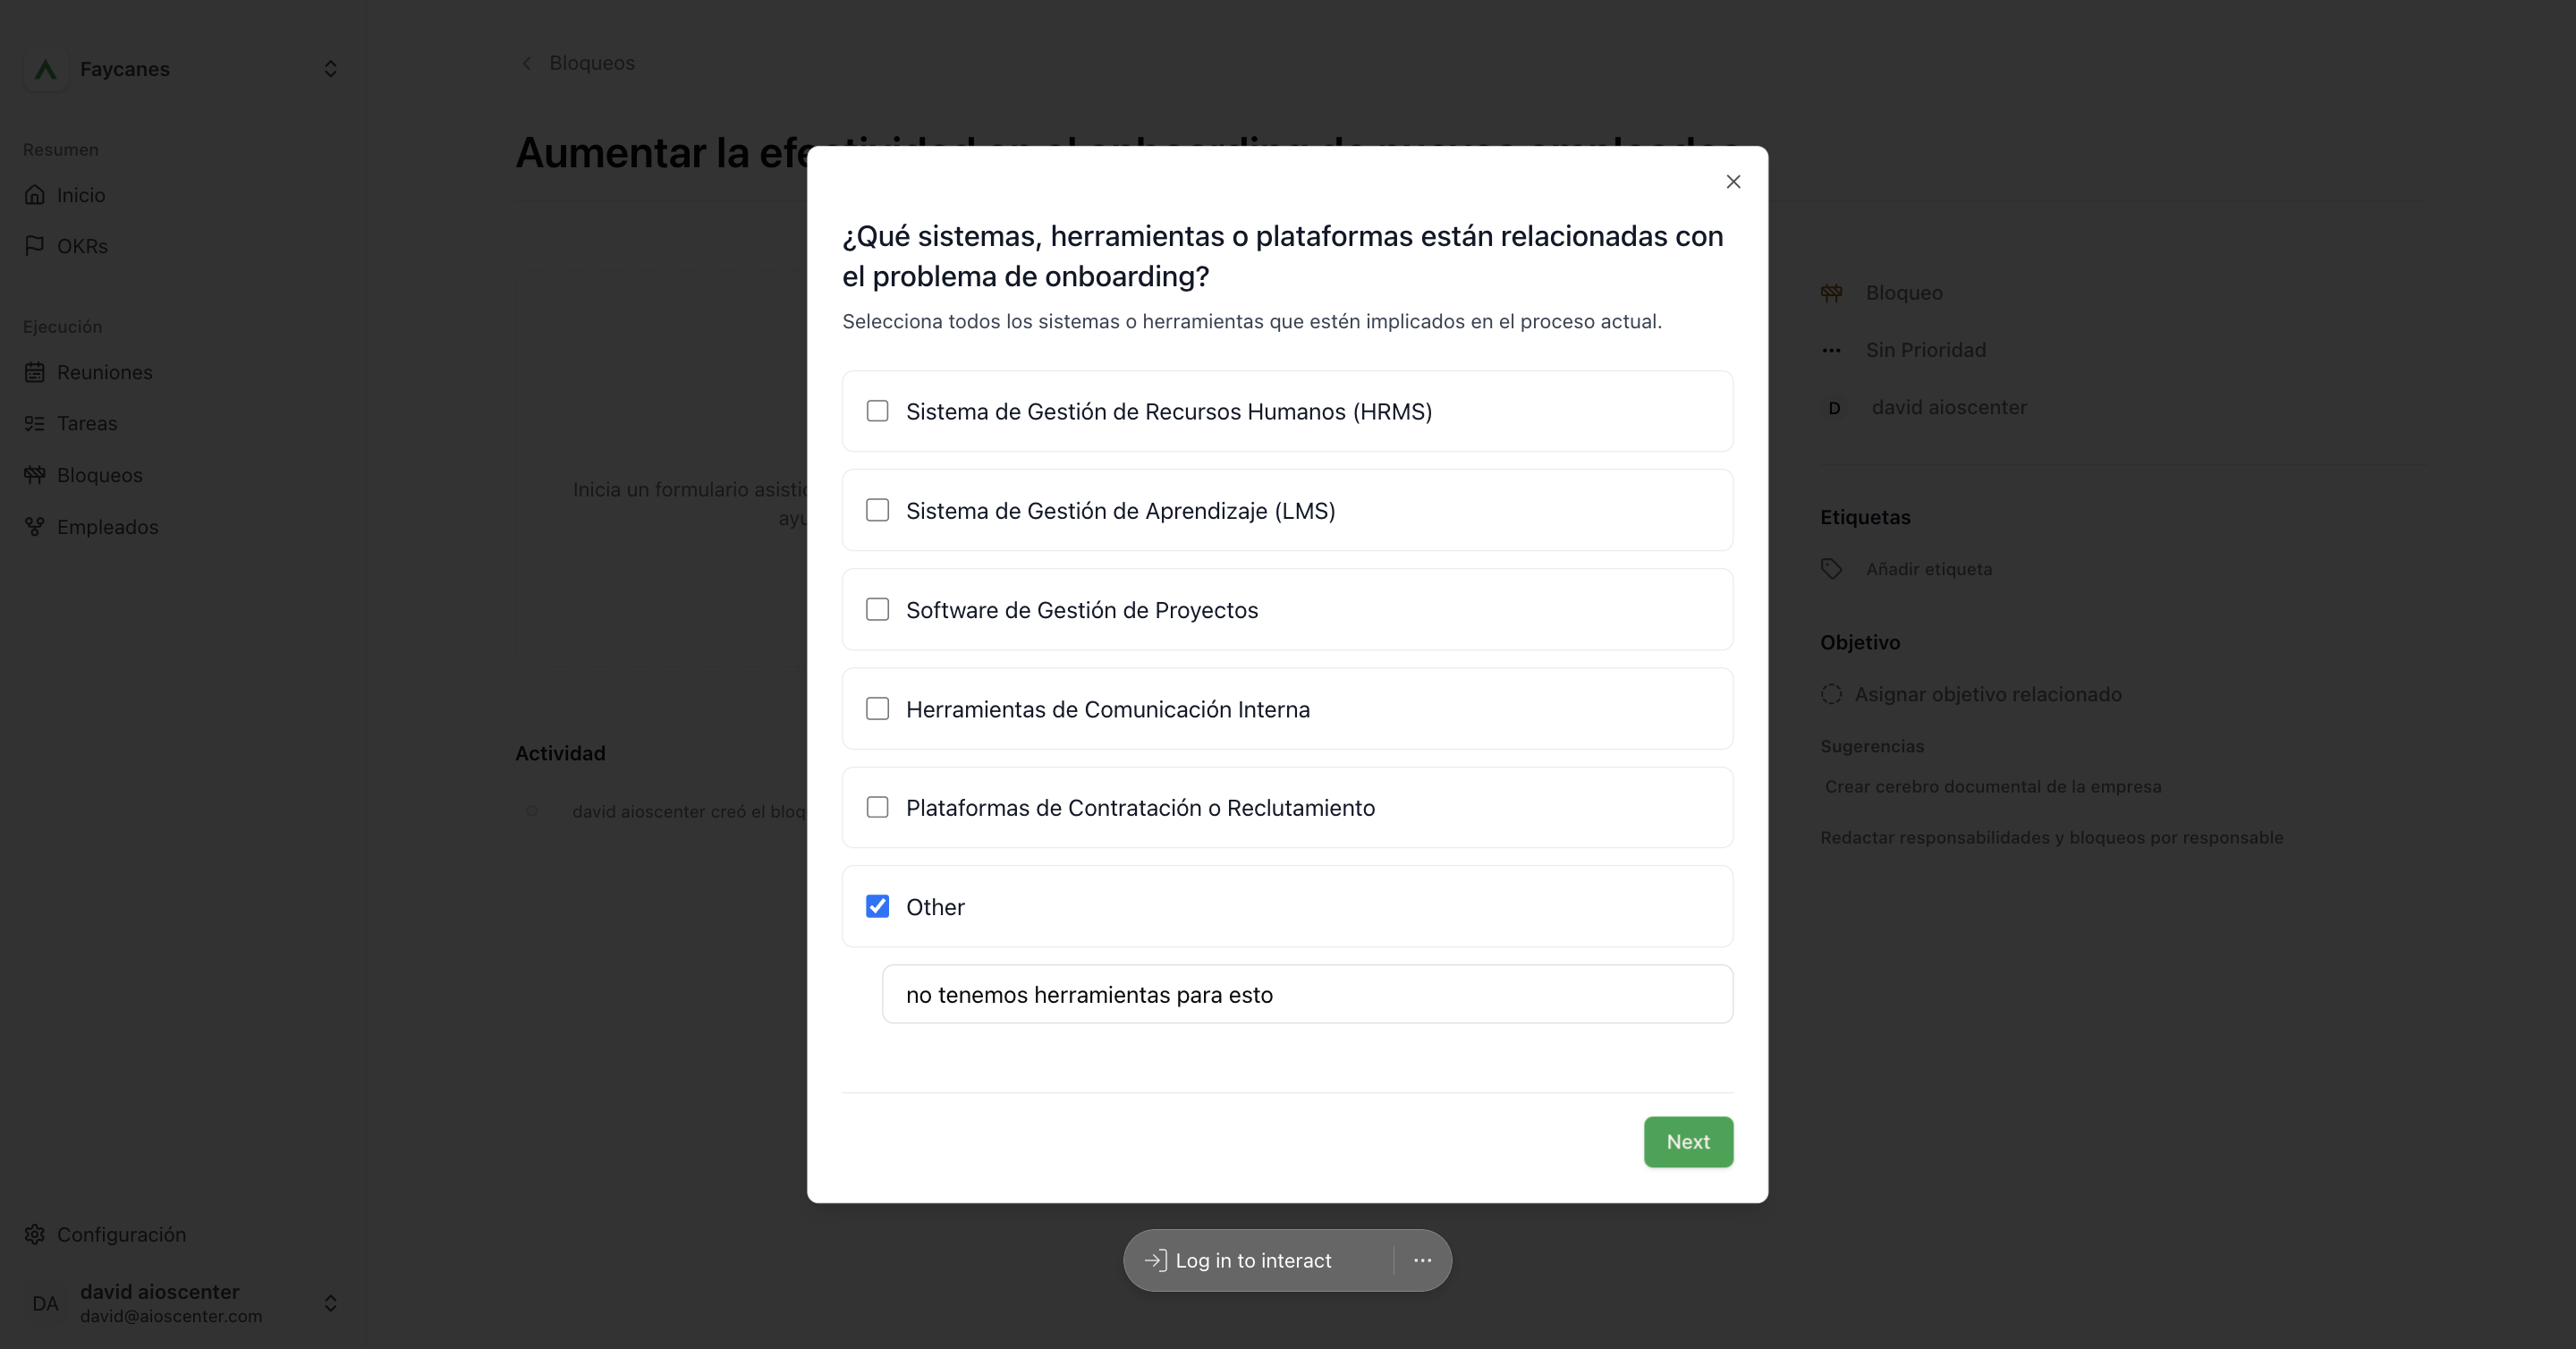Click the Faycanes workspace logo icon
The height and width of the screenshot is (1349, 2576).
[x=45, y=69]
